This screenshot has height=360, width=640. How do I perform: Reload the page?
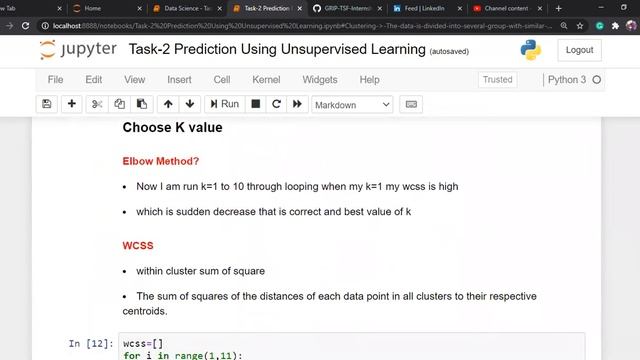[x=25, y=26]
